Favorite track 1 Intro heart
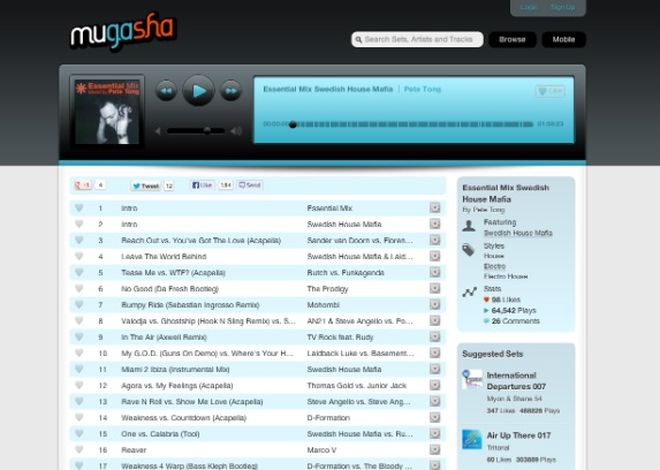 coord(79,207)
